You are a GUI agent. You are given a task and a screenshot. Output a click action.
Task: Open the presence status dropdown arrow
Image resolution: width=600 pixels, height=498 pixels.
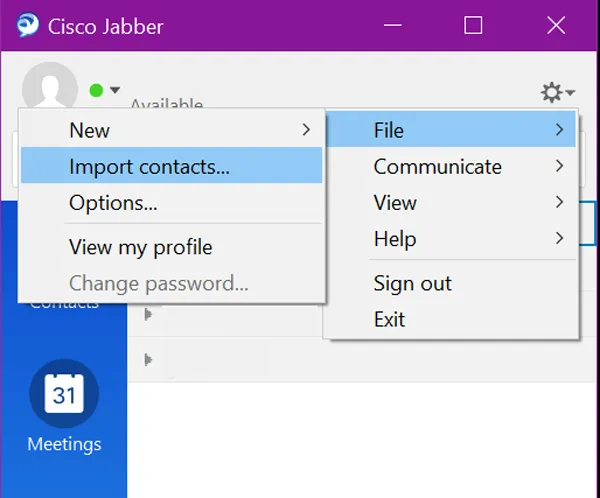(115, 91)
